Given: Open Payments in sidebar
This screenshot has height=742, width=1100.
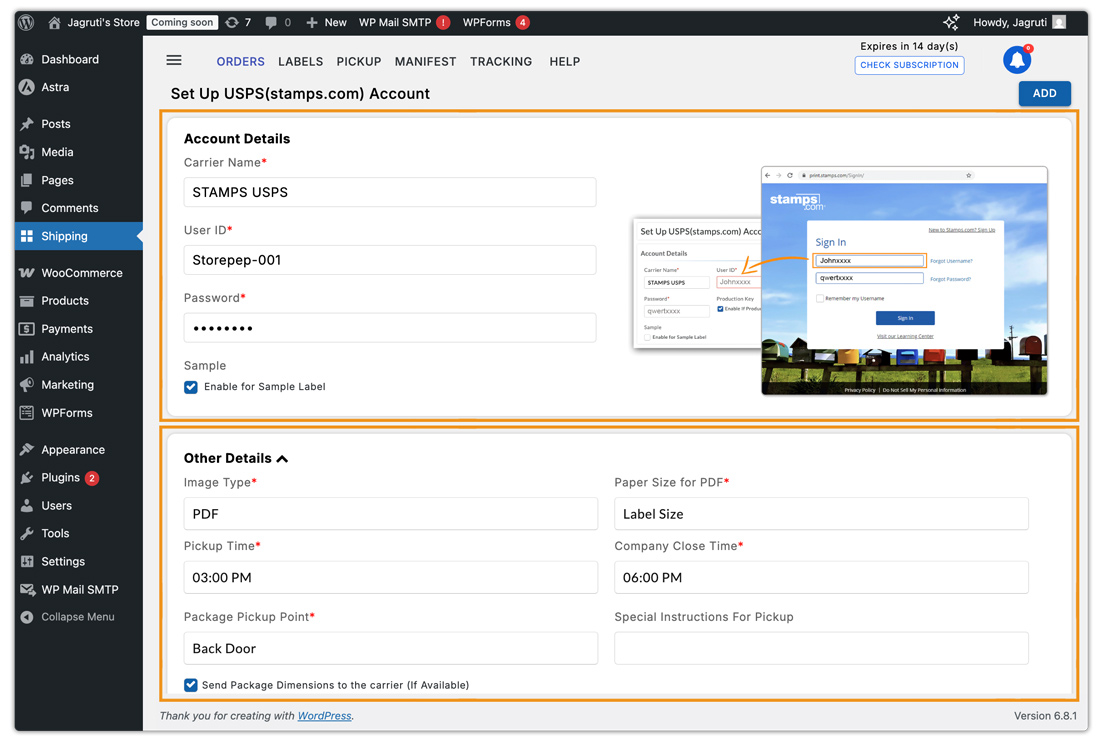Looking at the screenshot, I should [x=79, y=329].
